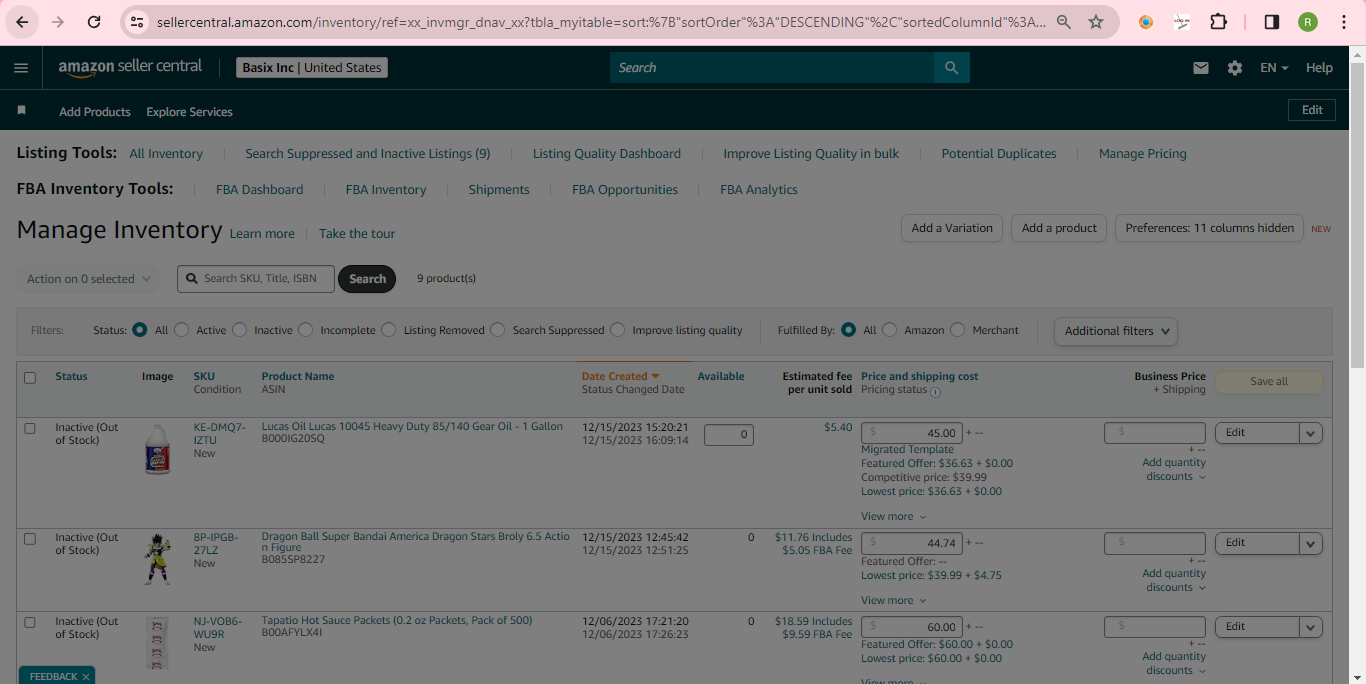
Task: Go back with browser back arrow
Action: (x=22, y=21)
